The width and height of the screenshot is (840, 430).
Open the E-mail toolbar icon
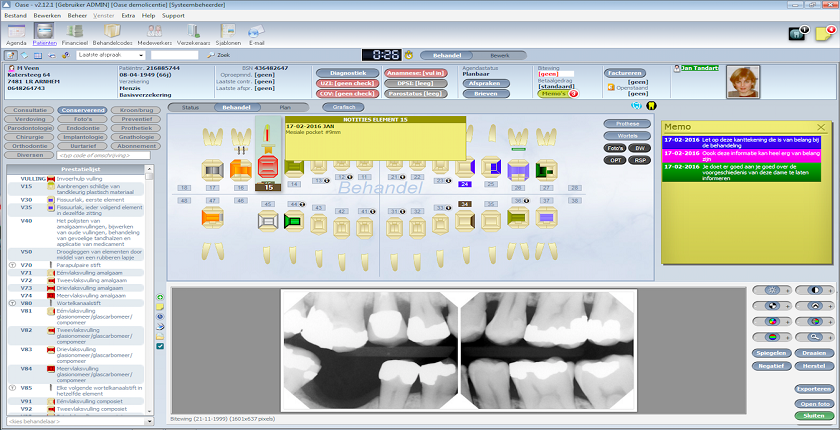pyautogui.click(x=257, y=33)
